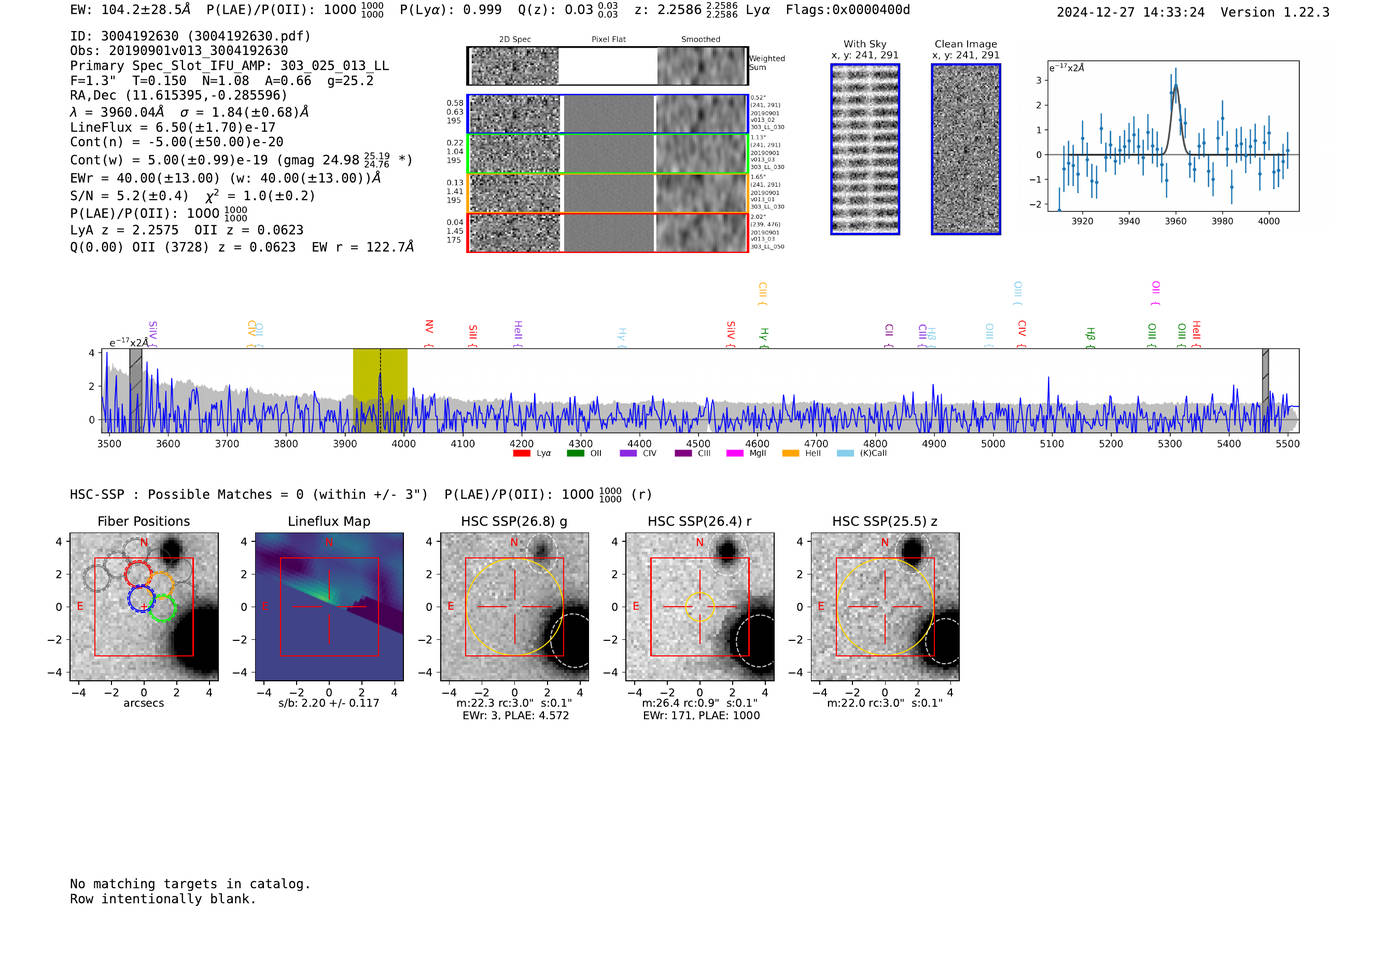
Task: Click the 'Flags:0x0000400d' header text
Action: tap(848, 9)
